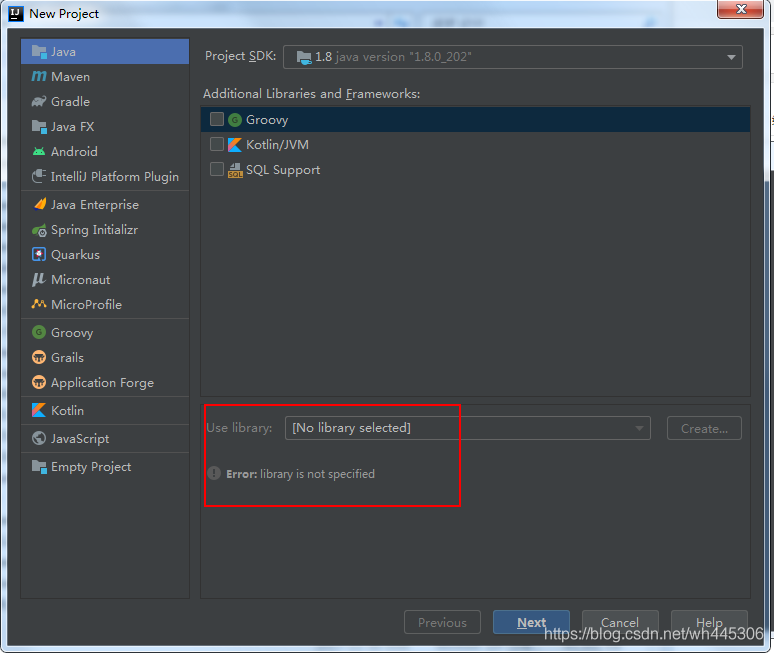Enable the Kotlin/JVM checkbox

217,144
